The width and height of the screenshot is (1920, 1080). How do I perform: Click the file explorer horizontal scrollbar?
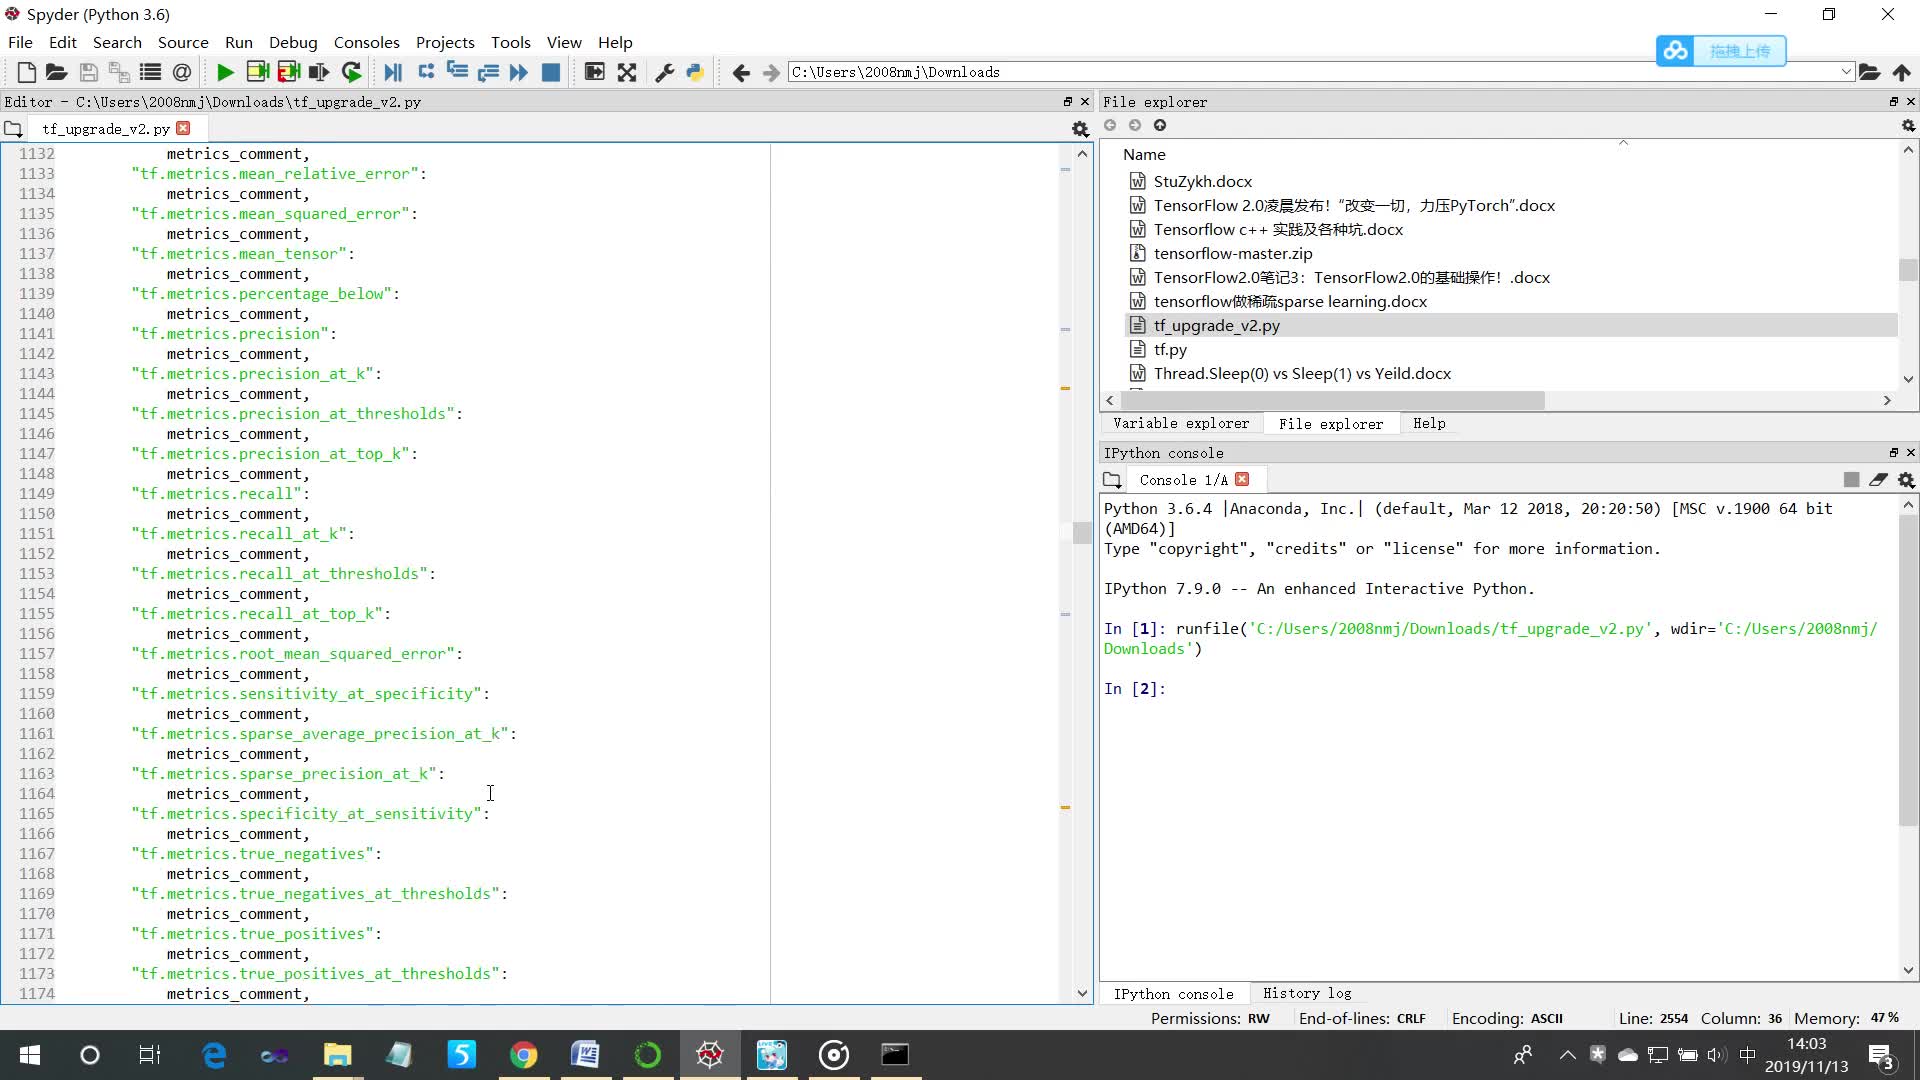pyautogui.click(x=1330, y=400)
